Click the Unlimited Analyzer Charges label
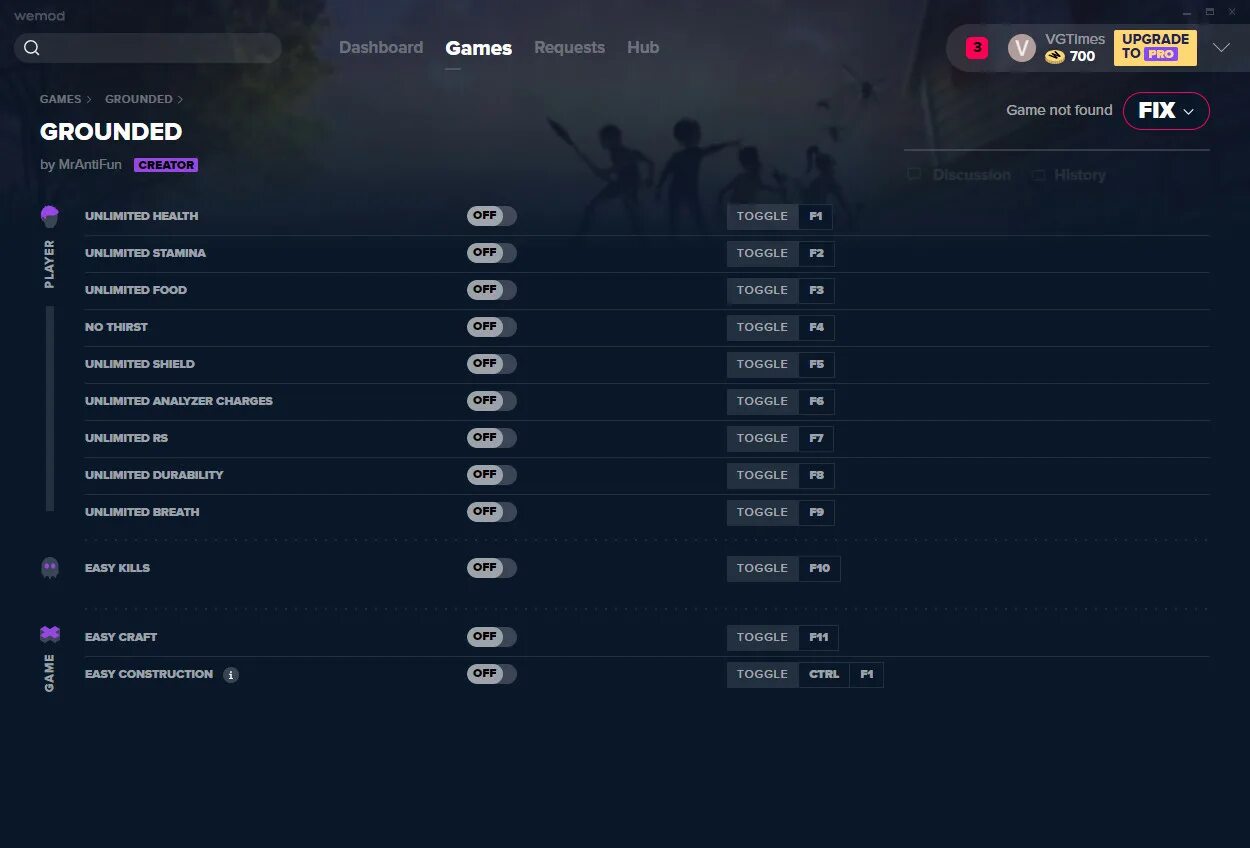The image size is (1250, 848). click(179, 401)
